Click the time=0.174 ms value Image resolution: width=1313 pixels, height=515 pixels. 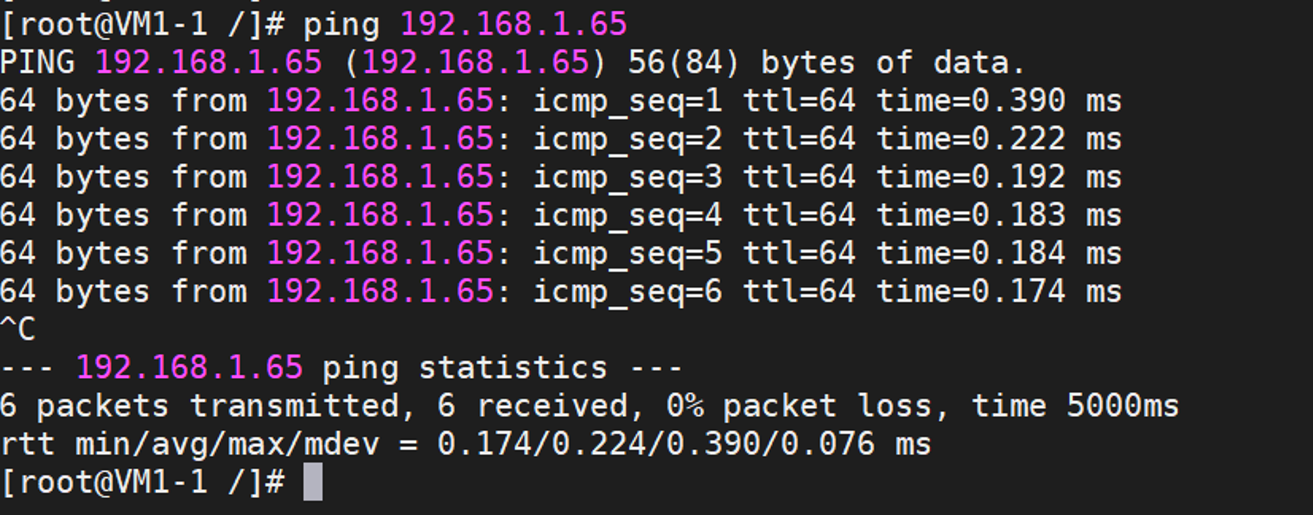pos(999,291)
